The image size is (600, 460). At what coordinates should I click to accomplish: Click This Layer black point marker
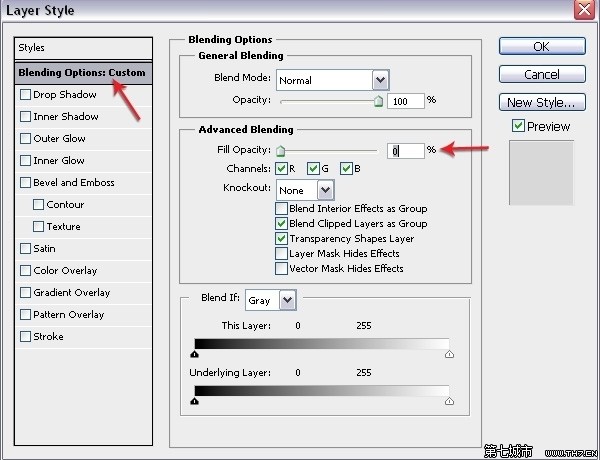pyautogui.click(x=194, y=354)
